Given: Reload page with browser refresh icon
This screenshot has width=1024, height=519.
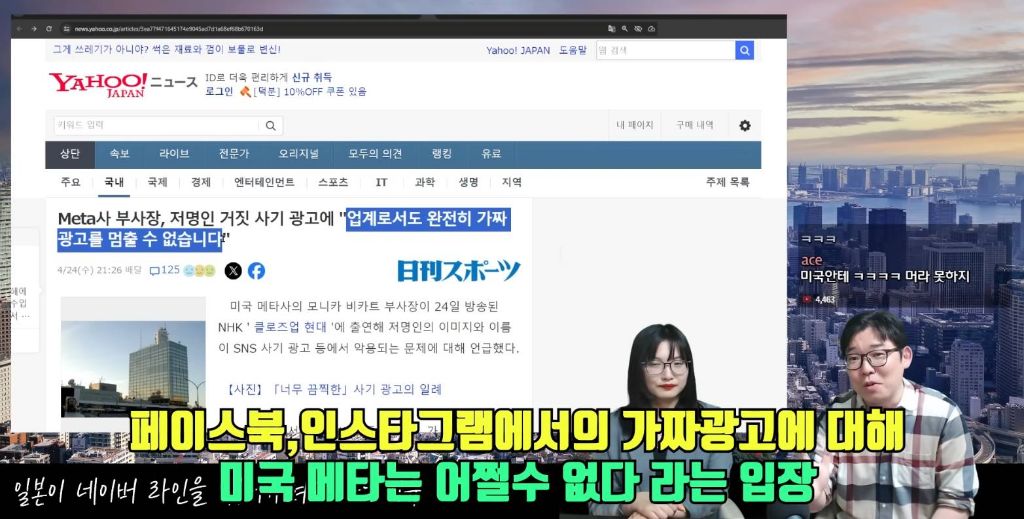Looking at the screenshot, I should tap(49, 29).
